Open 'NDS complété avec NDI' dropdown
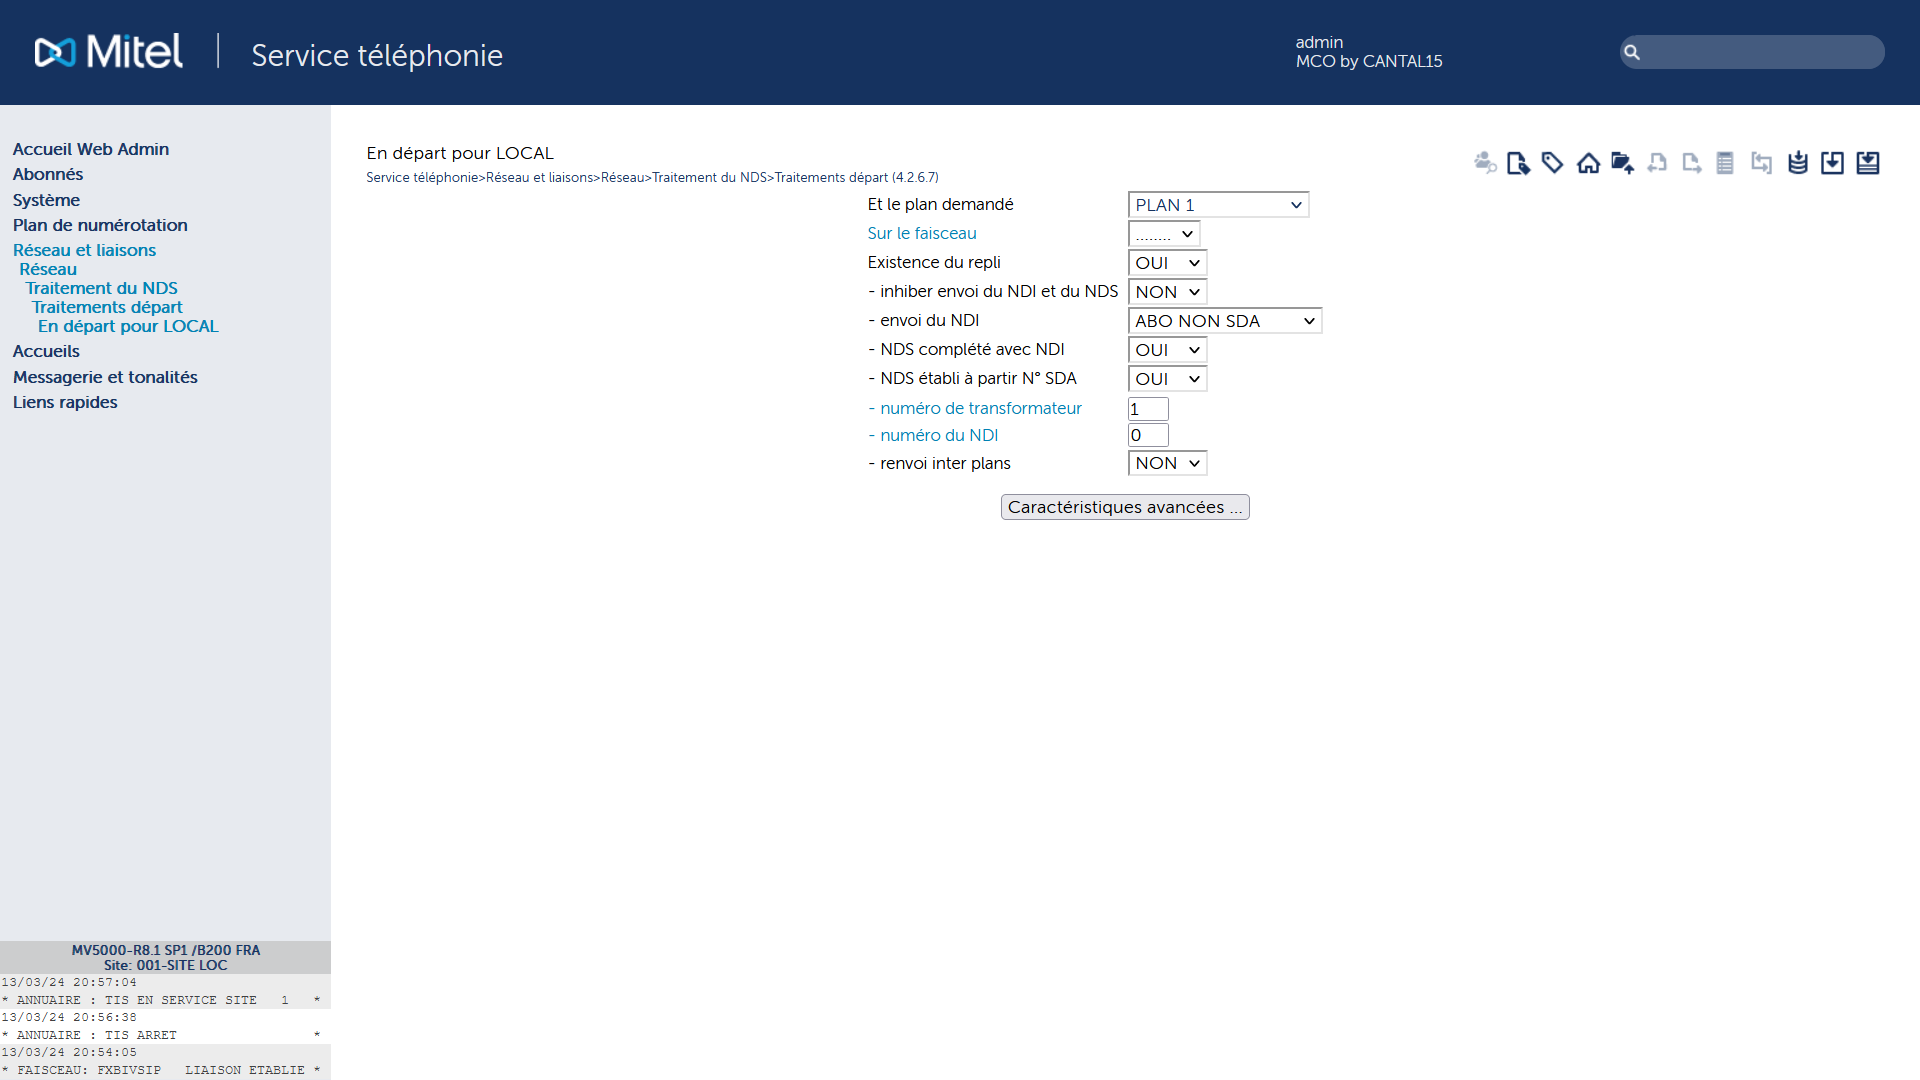The height and width of the screenshot is (1080, 1920). coord(1167,350)
